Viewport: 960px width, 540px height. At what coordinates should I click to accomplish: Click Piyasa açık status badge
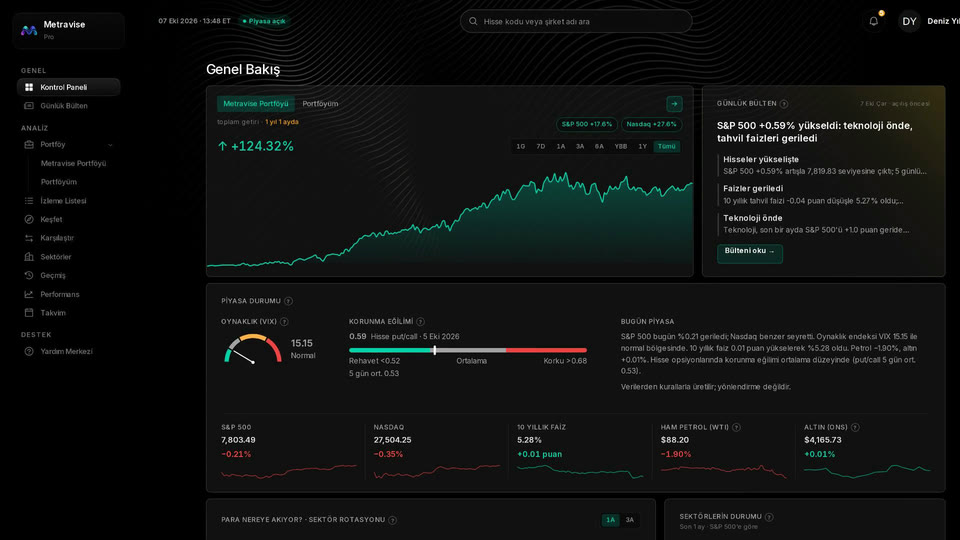click(x=264, y=21)
